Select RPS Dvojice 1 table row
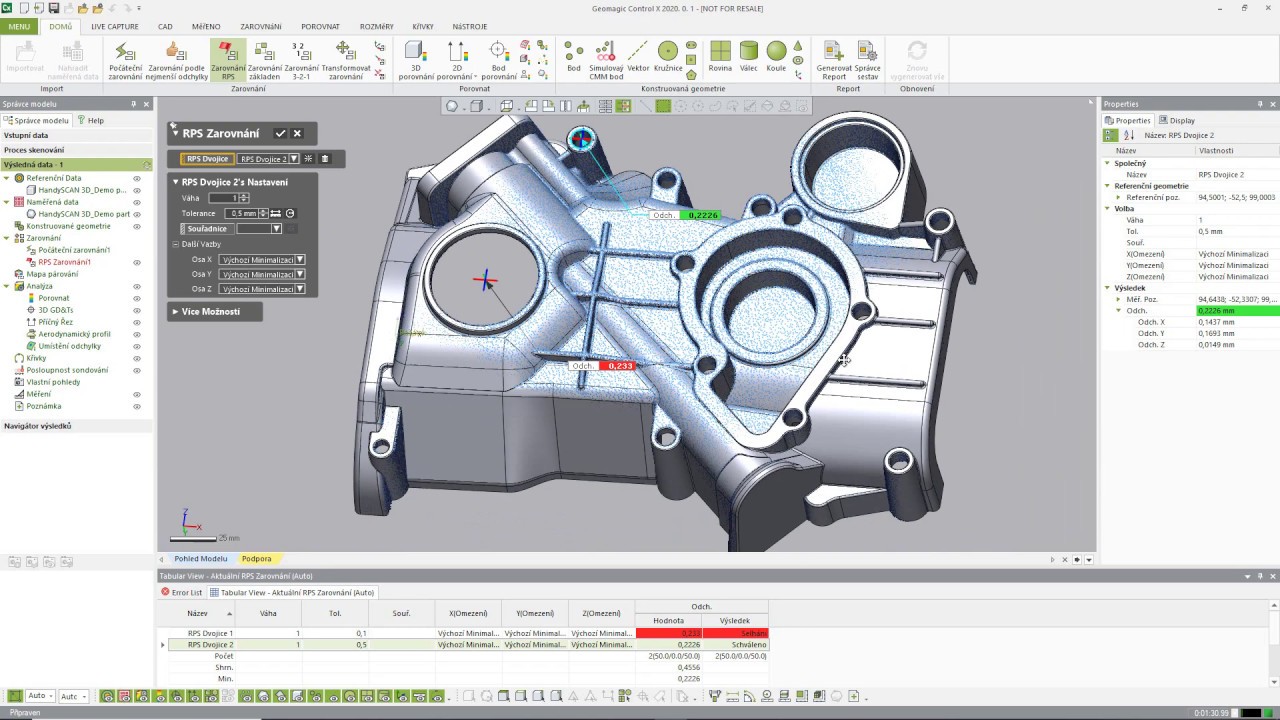This screenshot has width=1280, height=720. tap(211, 633)
